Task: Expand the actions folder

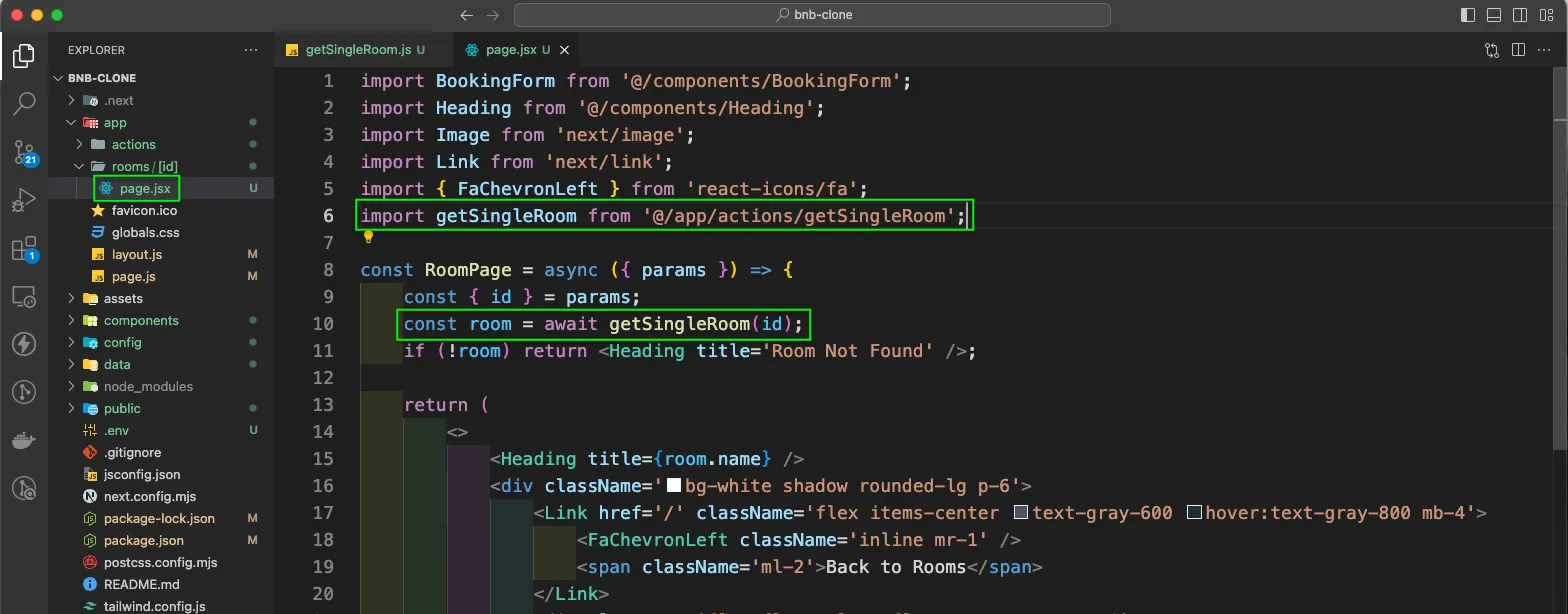Action: [x=79, y=144]
